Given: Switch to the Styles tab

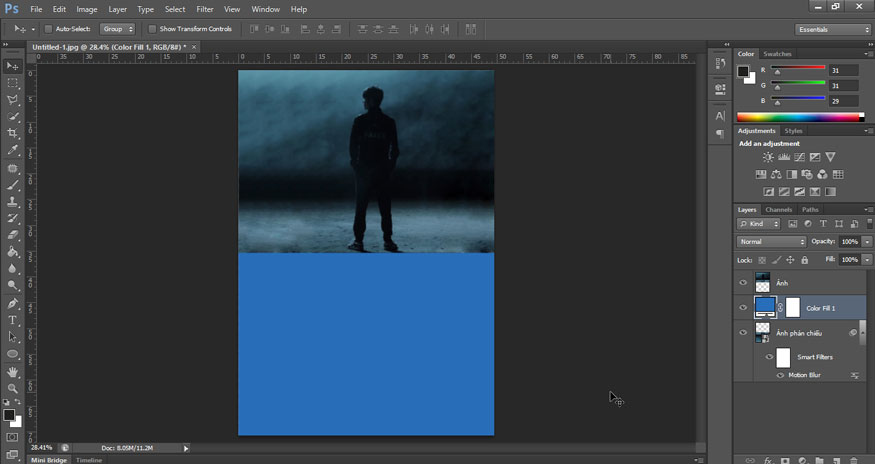Looking at the screenshot, I should pos(793,131).
